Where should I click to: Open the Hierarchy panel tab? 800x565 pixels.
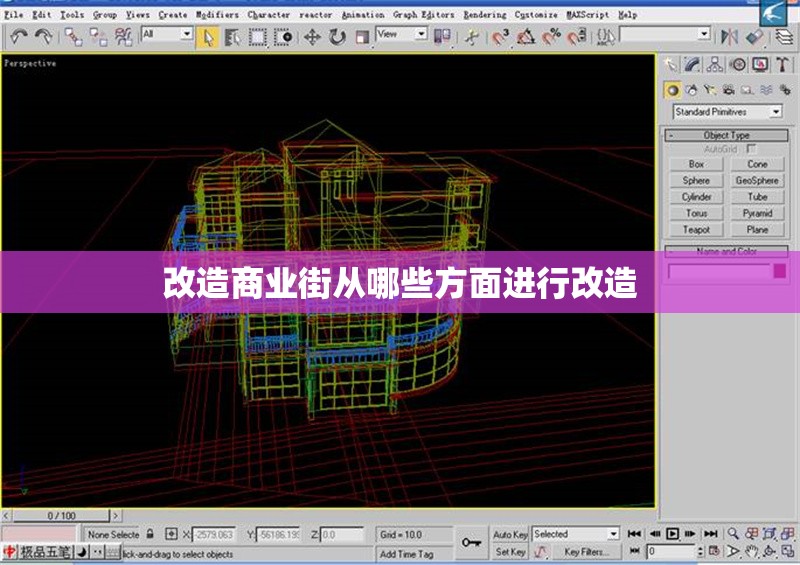coord(715,65)
